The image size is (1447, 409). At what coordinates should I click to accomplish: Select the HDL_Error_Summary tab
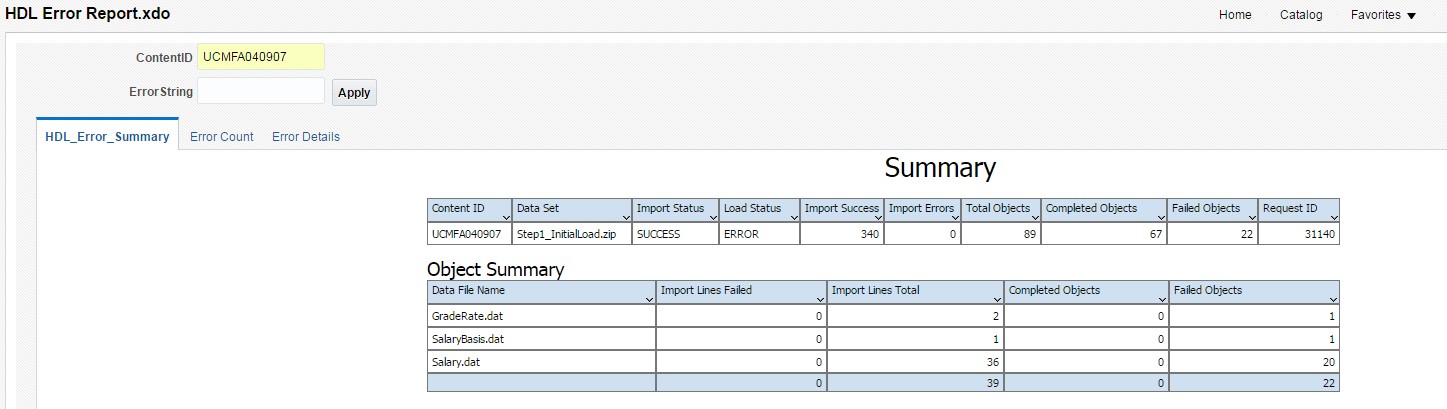point(107,137)
